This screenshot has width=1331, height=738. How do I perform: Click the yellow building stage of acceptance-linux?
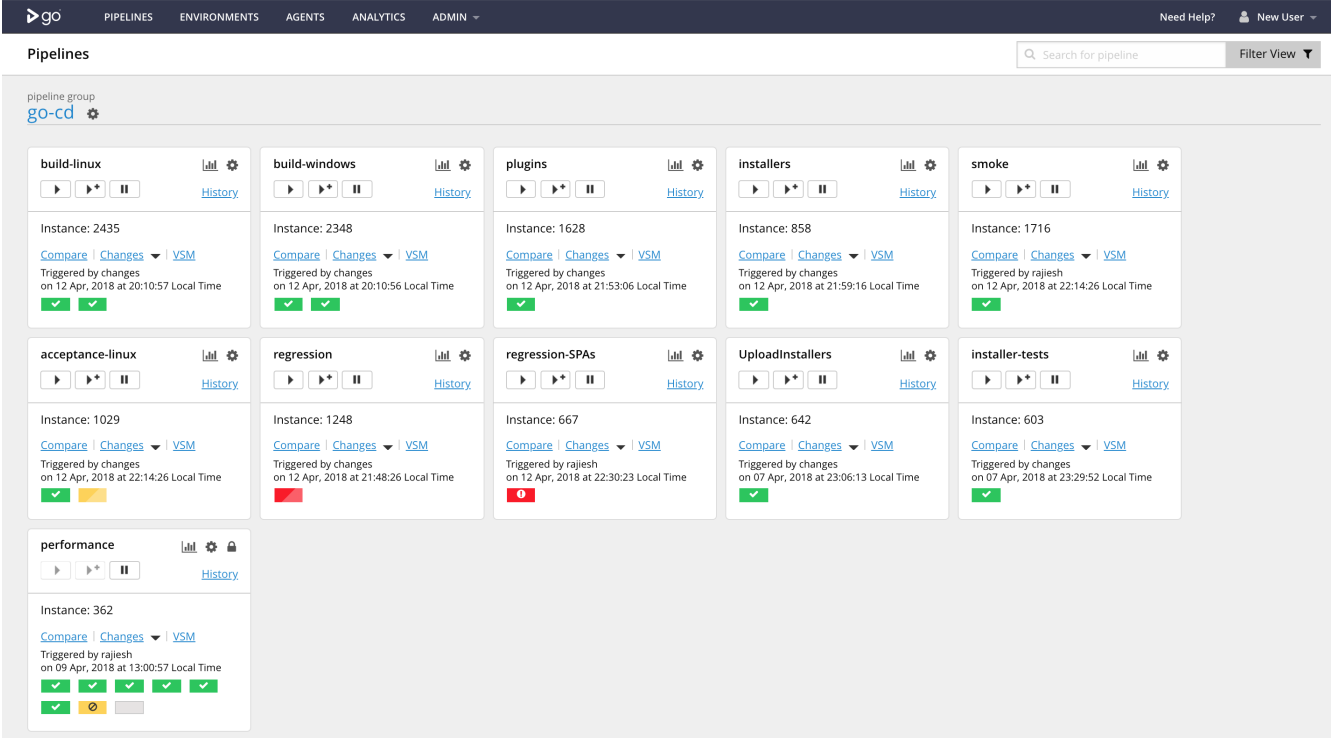coord(92,495)
